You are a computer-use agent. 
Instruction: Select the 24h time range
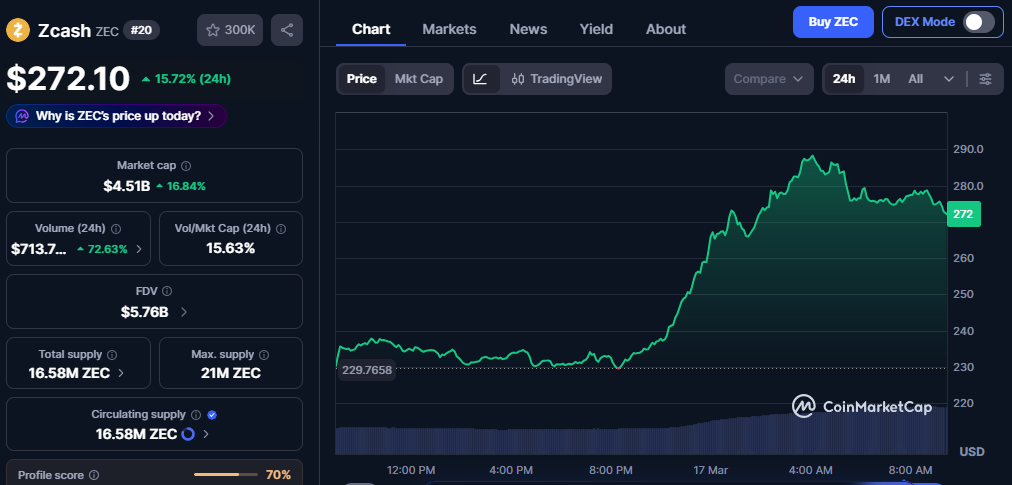pyautogui.click(x=844, y=79)
